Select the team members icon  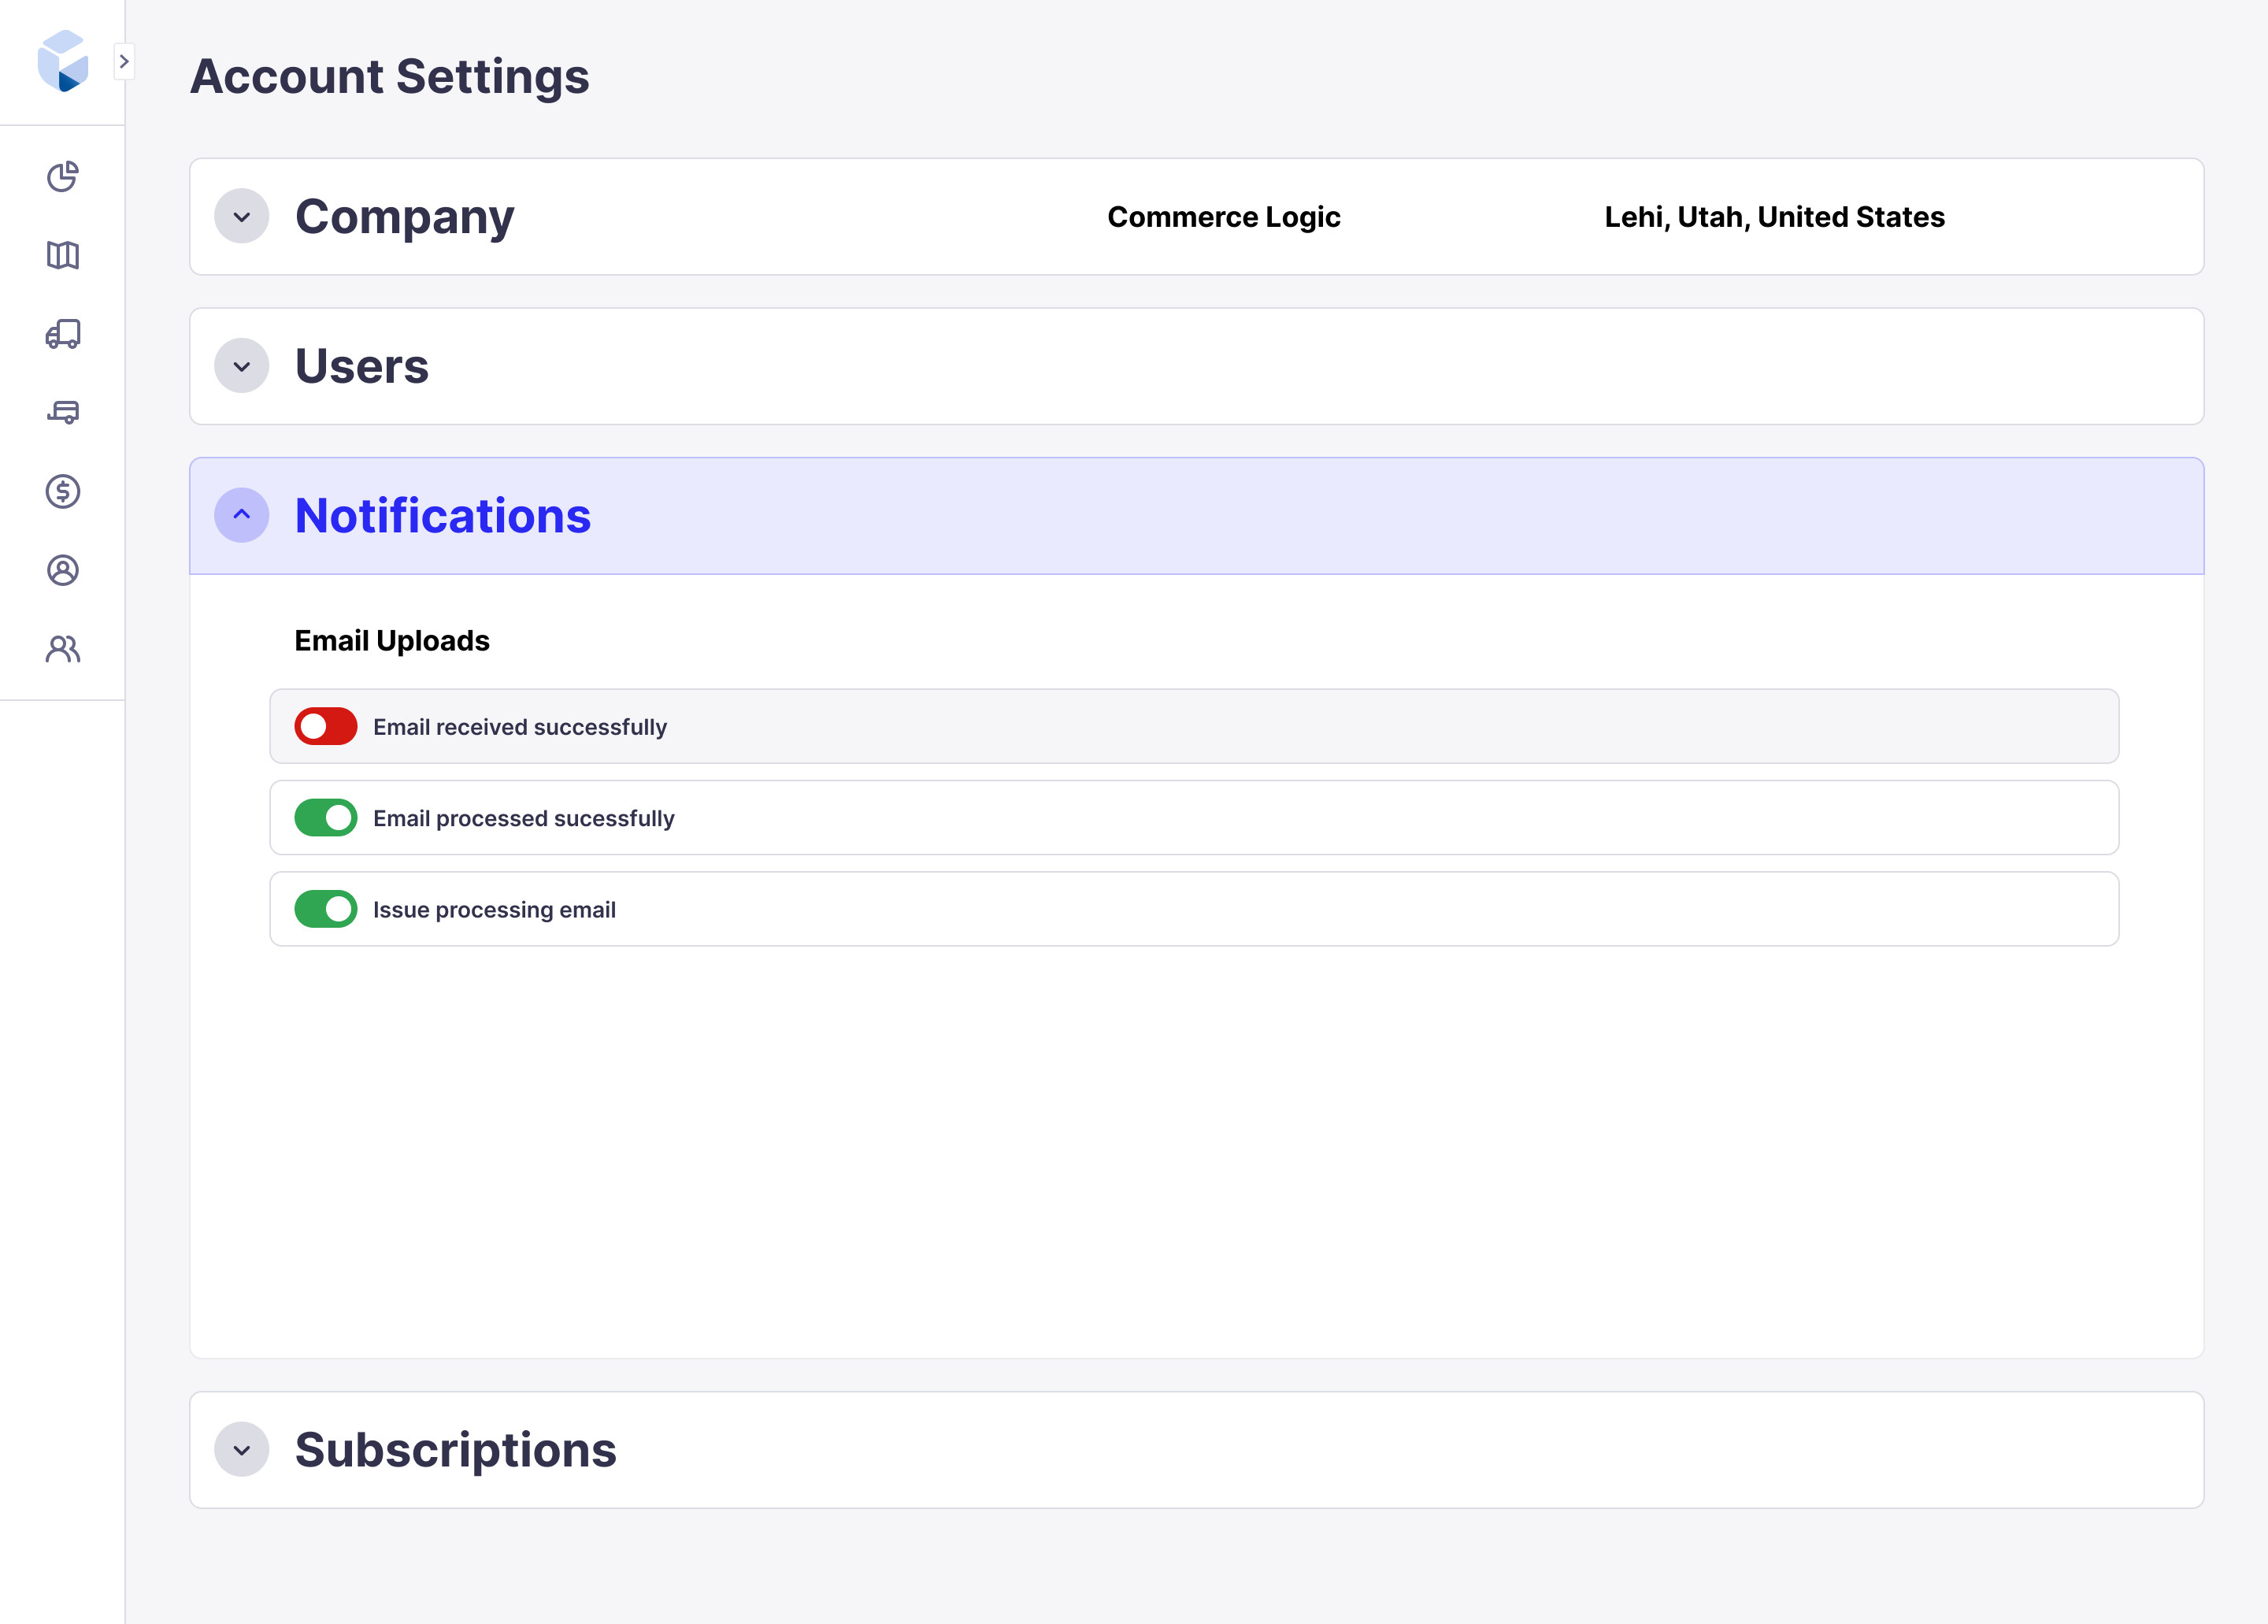[63, 649]
